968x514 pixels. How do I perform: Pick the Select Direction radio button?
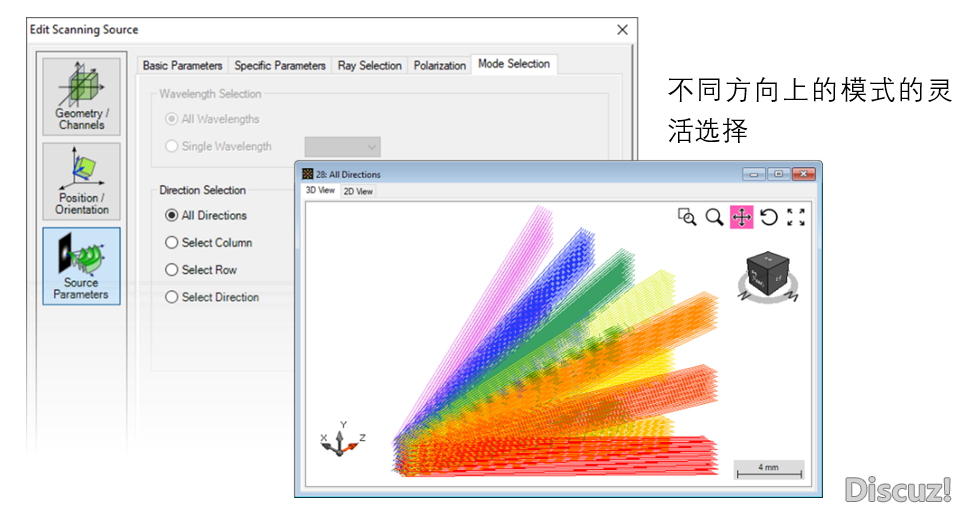172,297
